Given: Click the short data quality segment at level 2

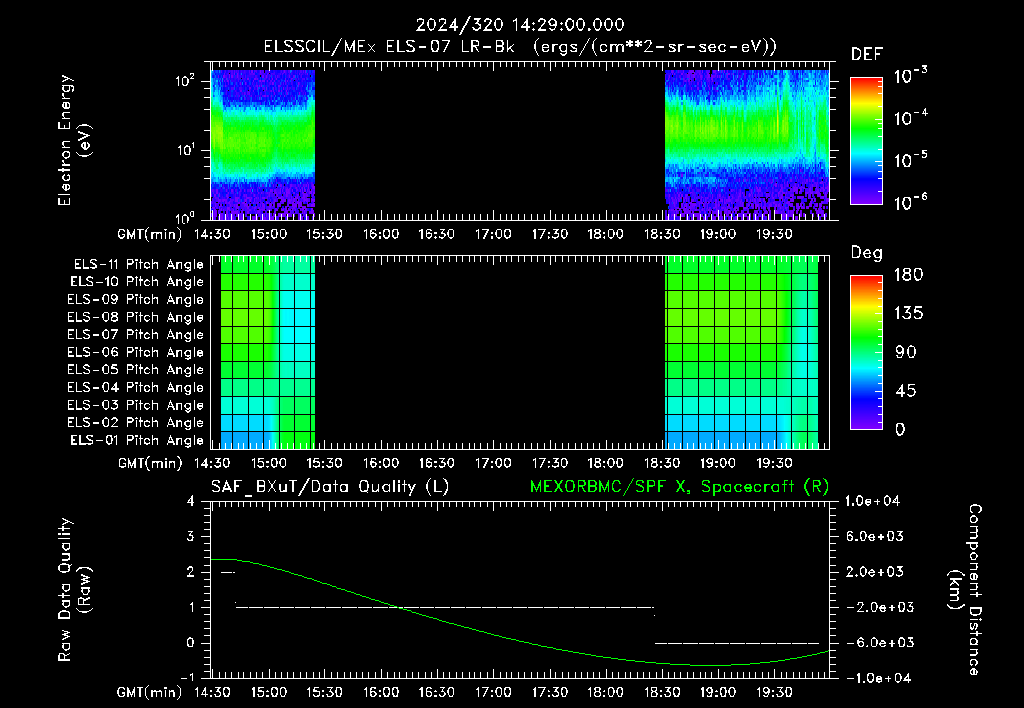Looking at the screenshot, I should pos(227,573).
